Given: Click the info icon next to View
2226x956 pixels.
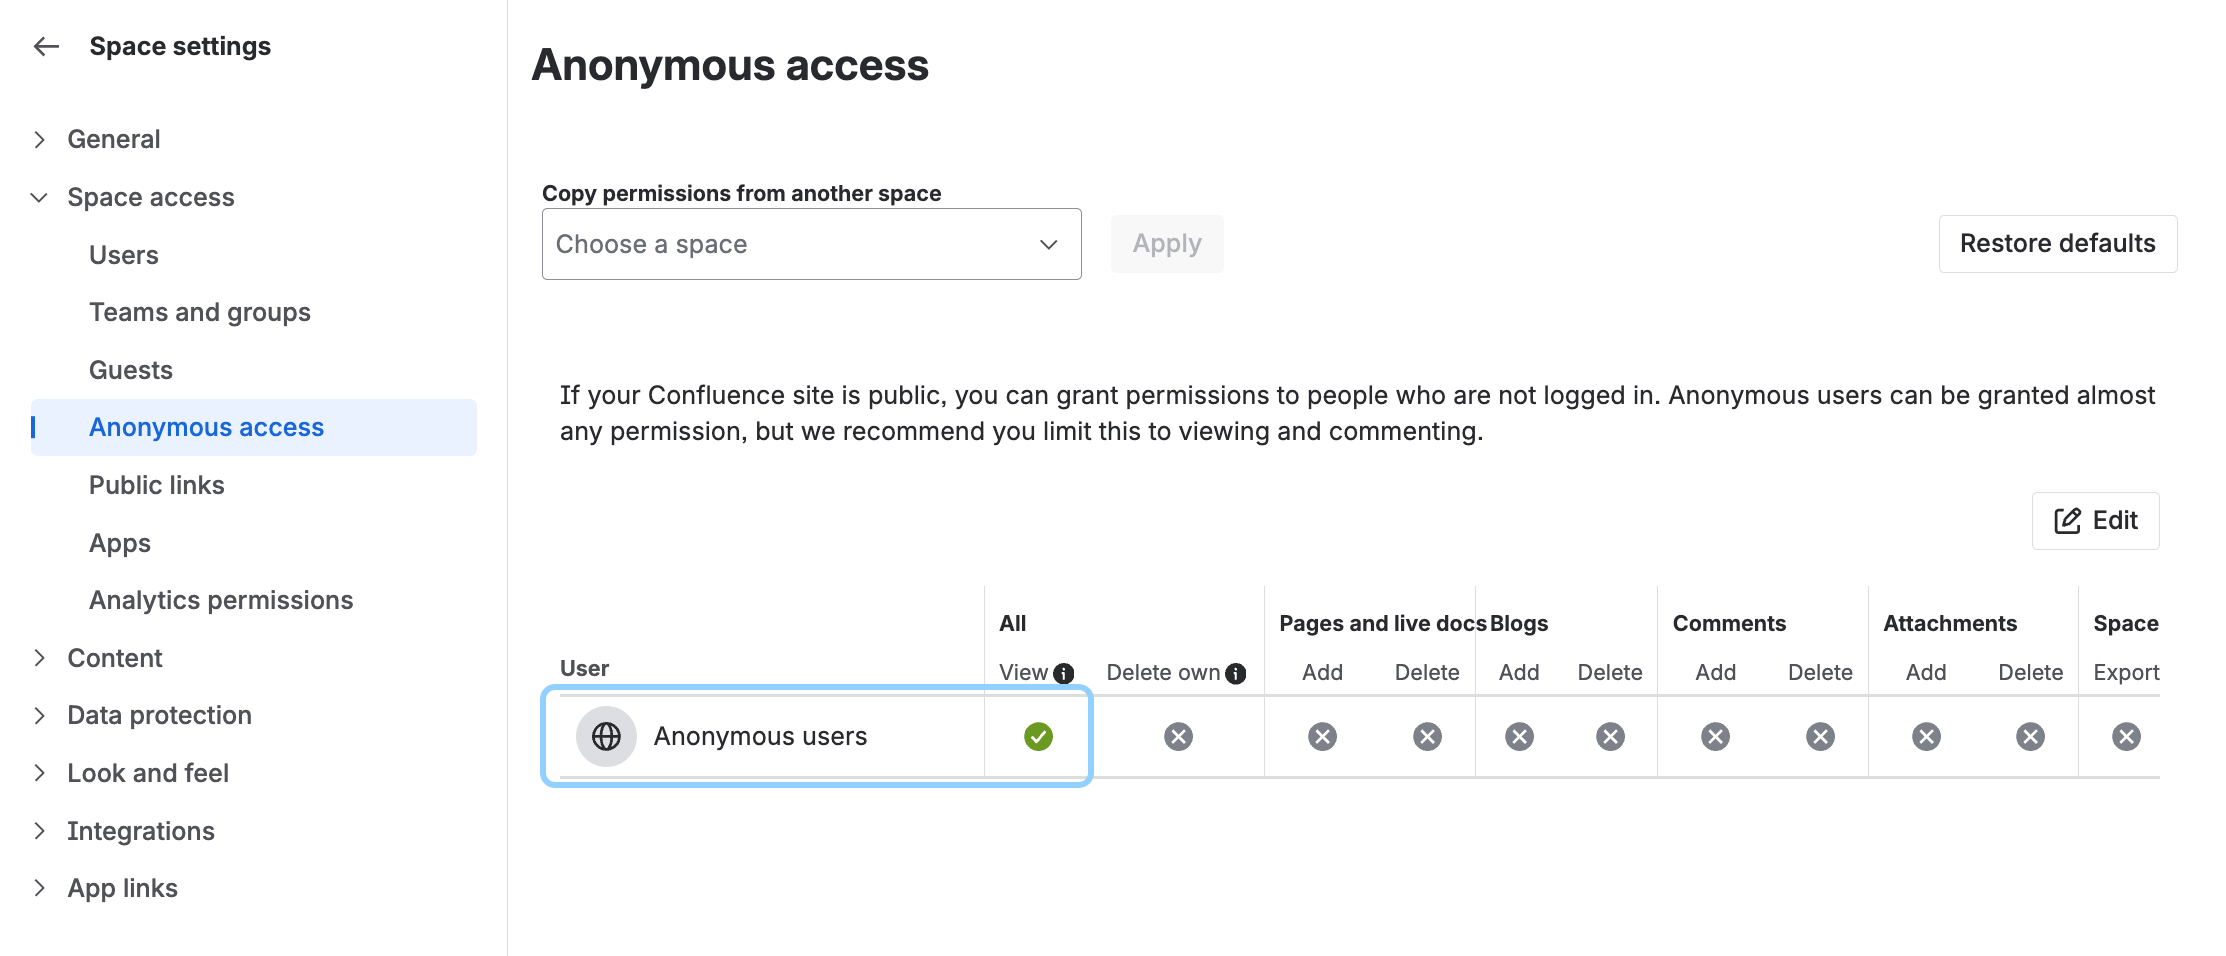Looking at the screenshot, I should 1064,673.
